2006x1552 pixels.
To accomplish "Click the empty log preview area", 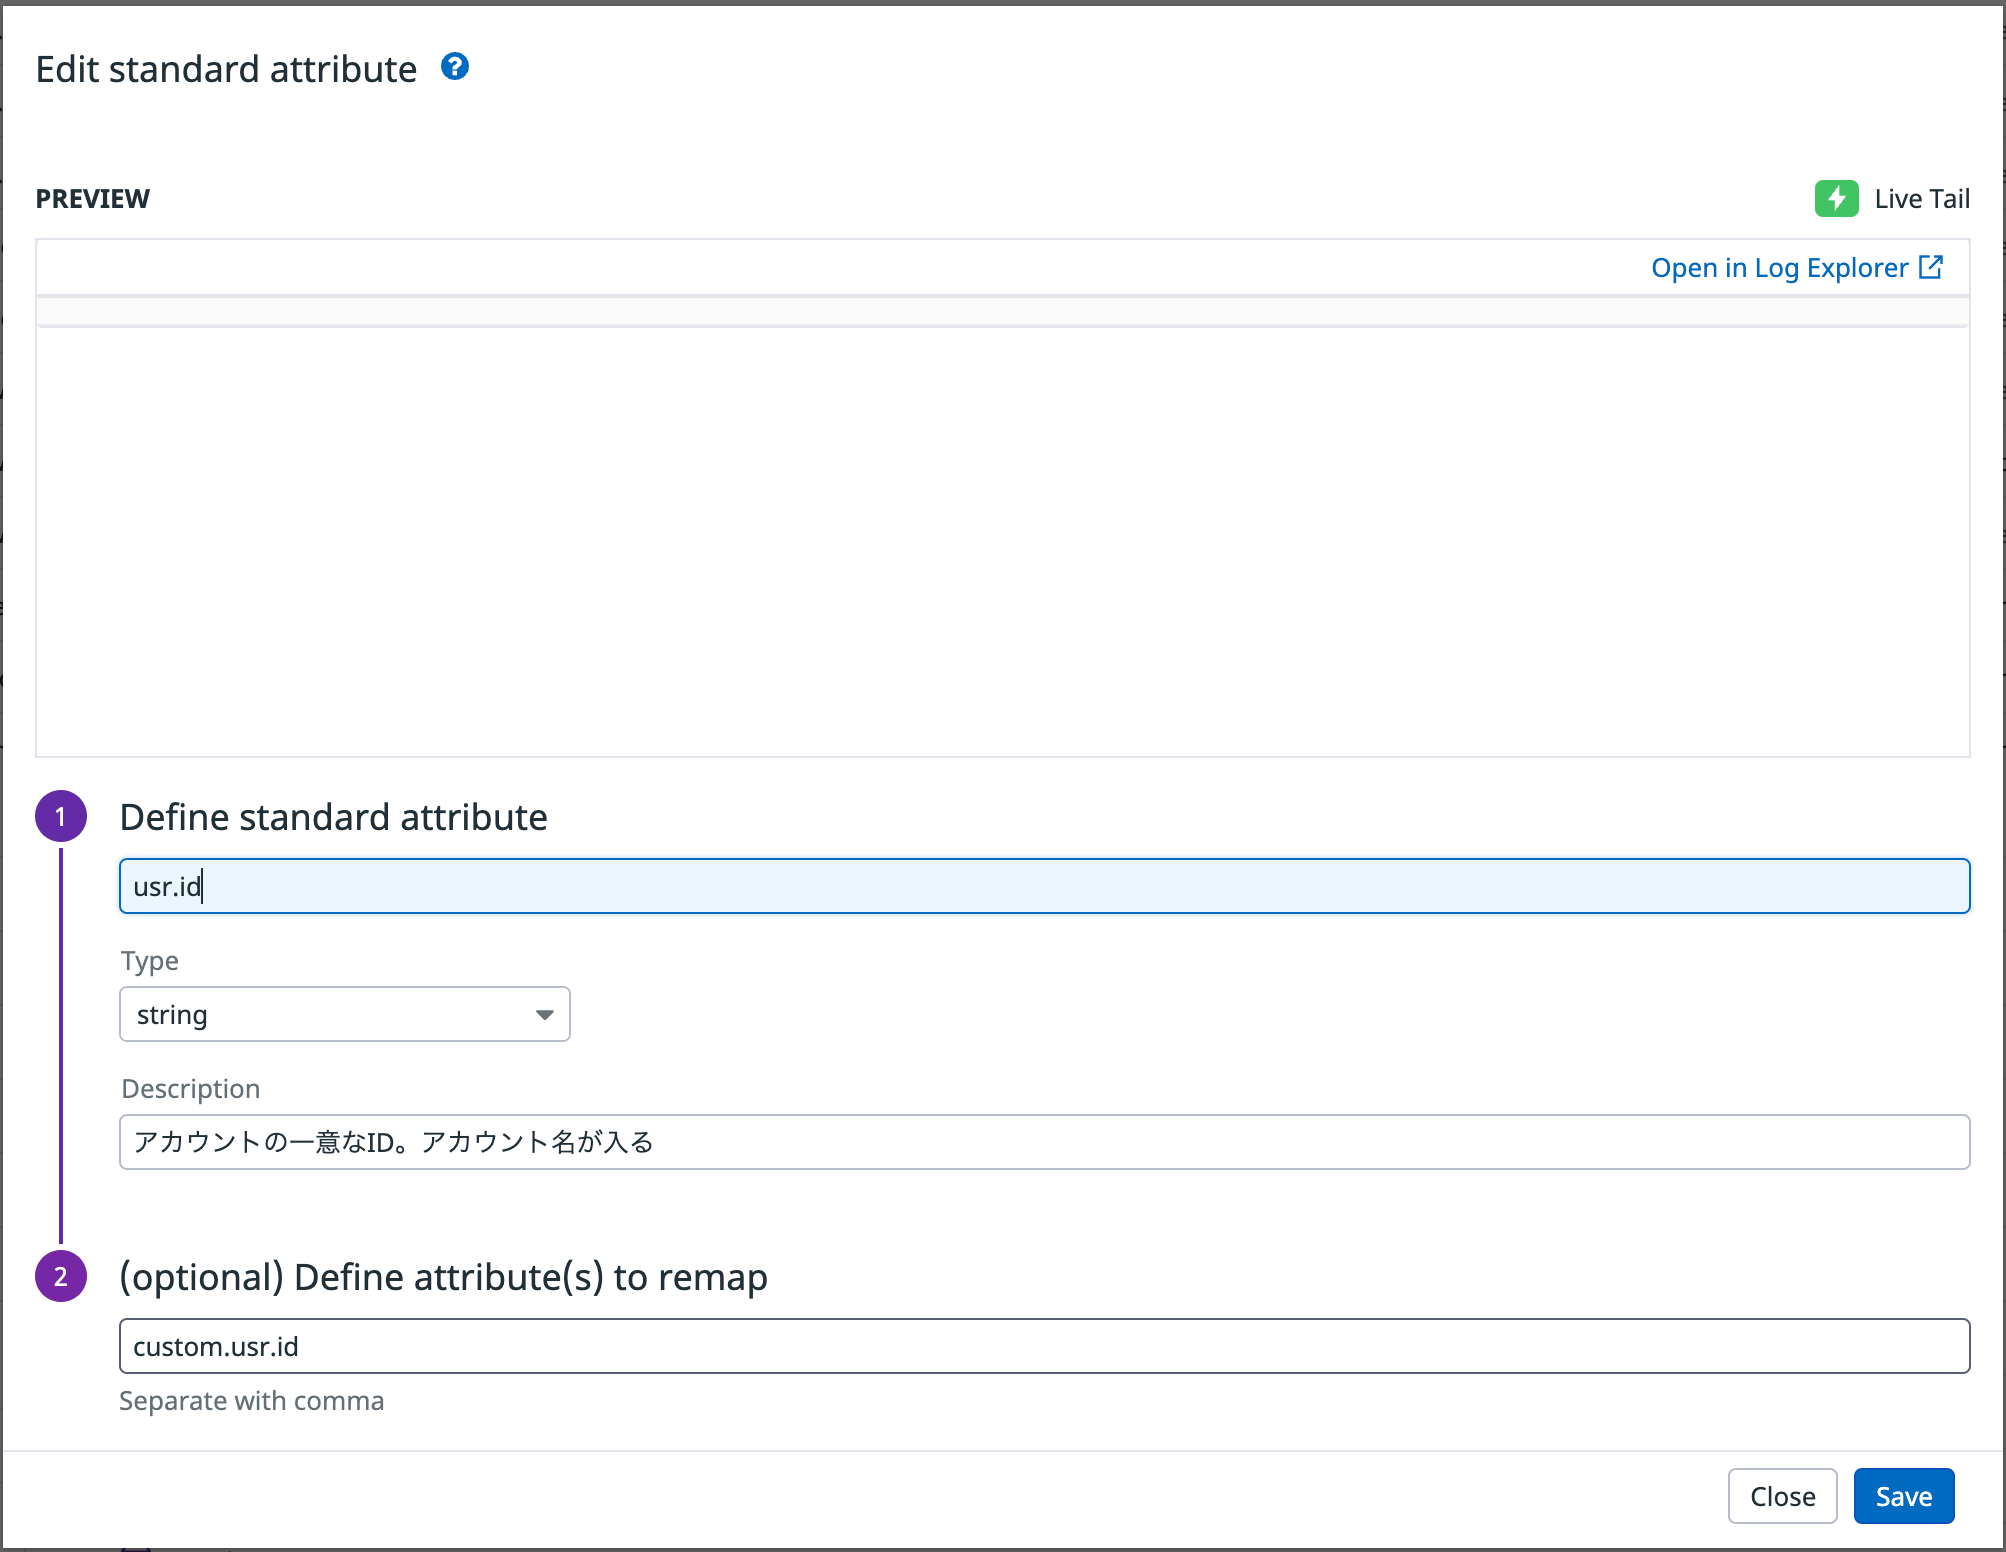I will [x=1002, y=540].
